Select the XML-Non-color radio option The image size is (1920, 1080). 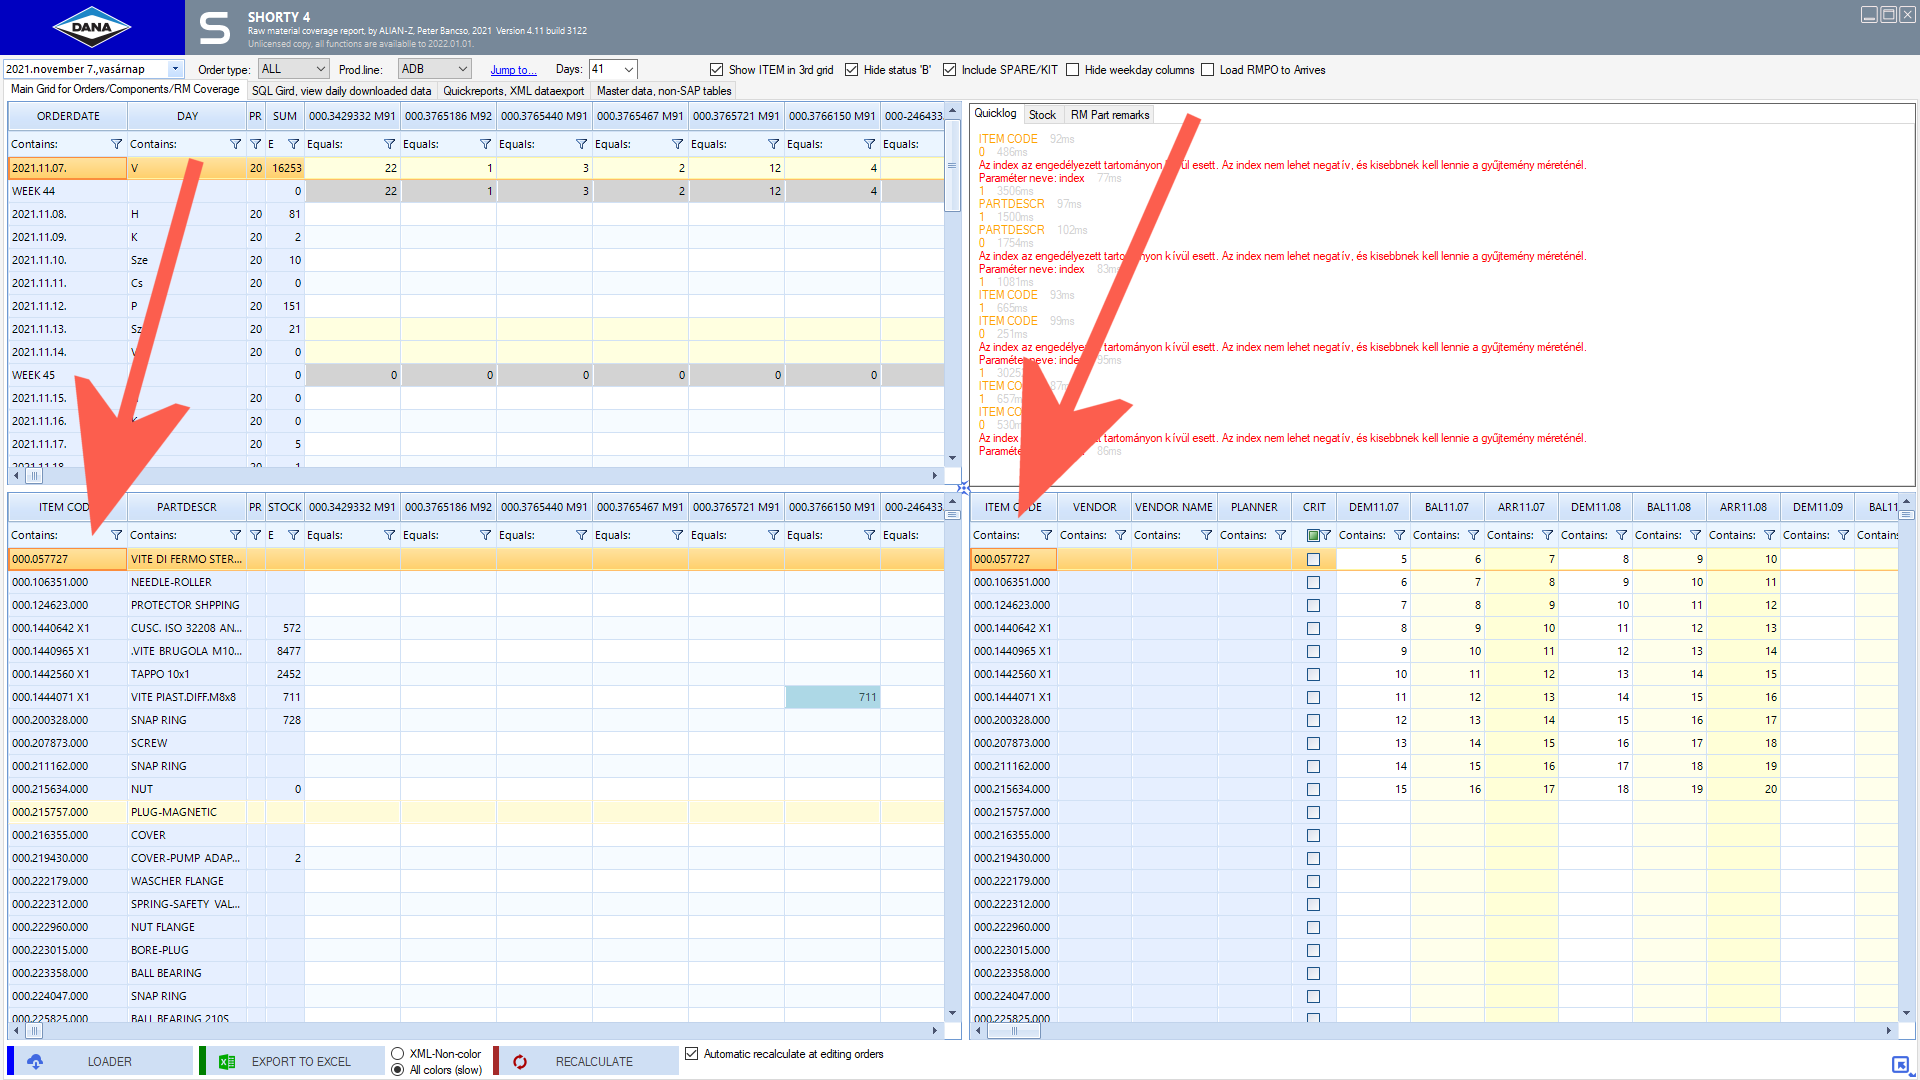[x=398, y=1054]
